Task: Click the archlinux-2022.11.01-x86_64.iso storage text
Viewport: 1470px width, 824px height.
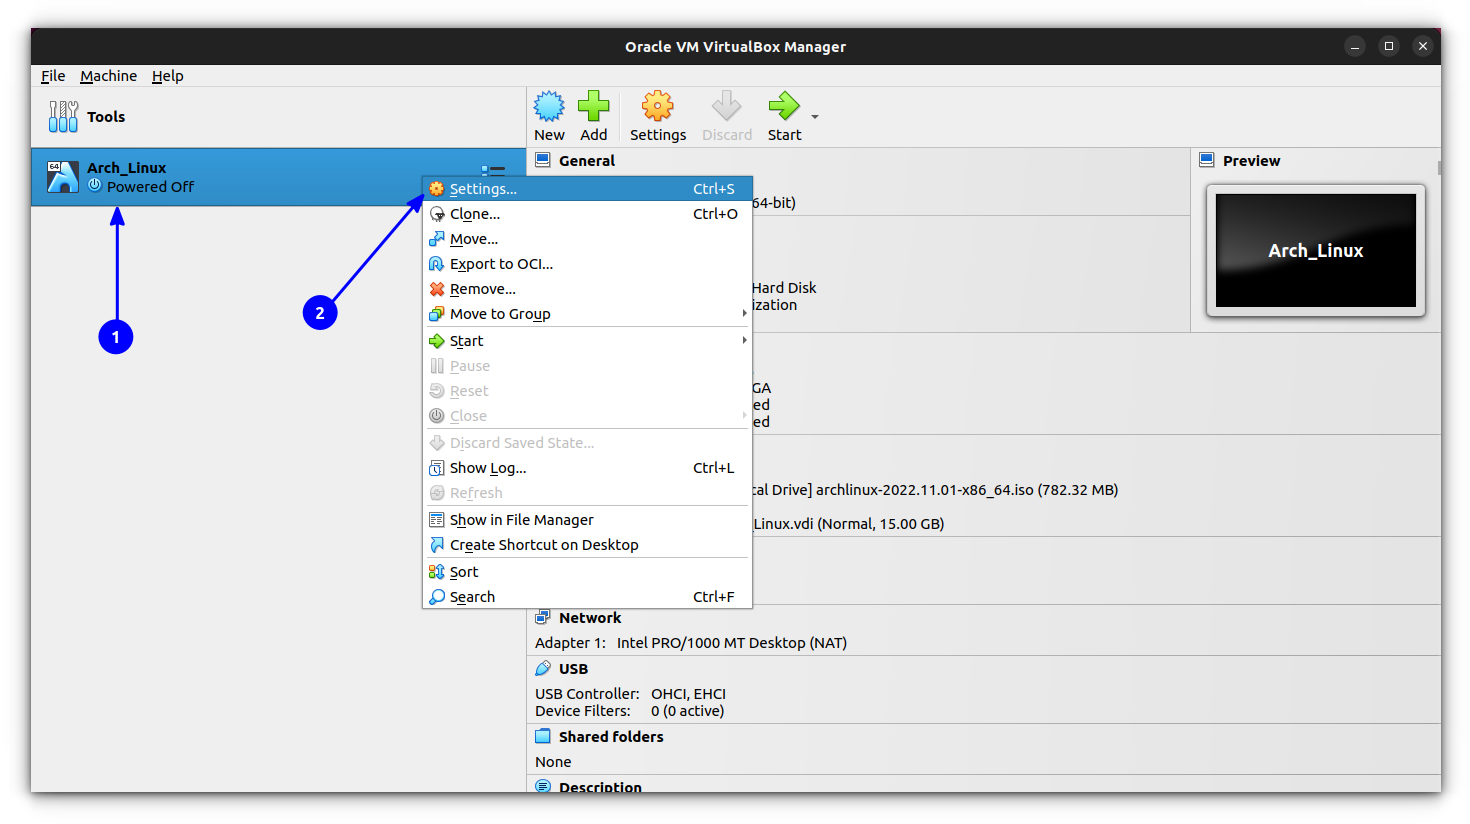Action: coord(925,490)
